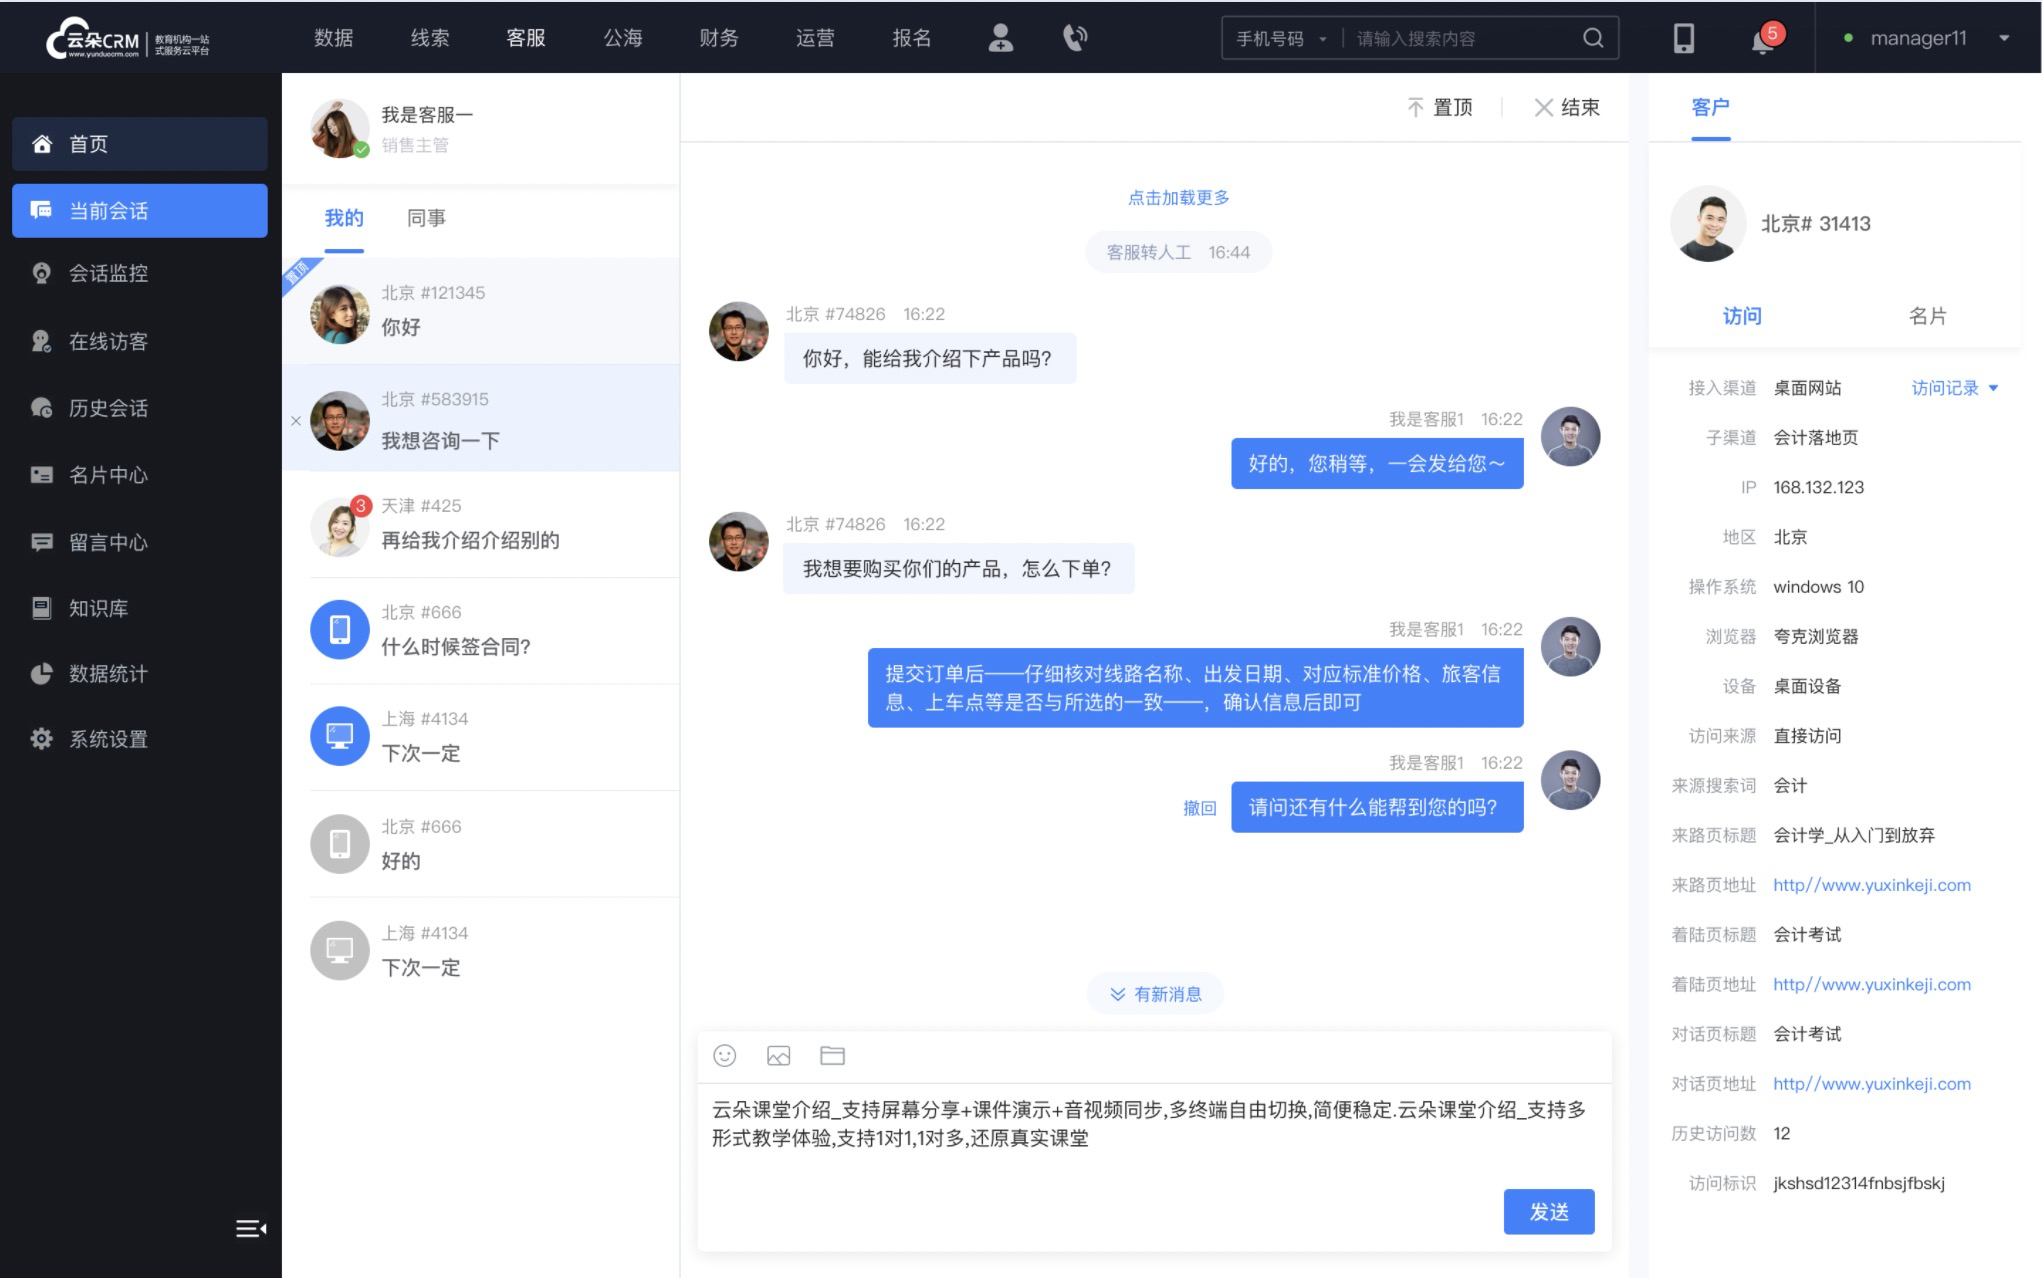2042x1278 pixels.
Task: Click the emoji icon in chat toolbar
Action: 724,1056
